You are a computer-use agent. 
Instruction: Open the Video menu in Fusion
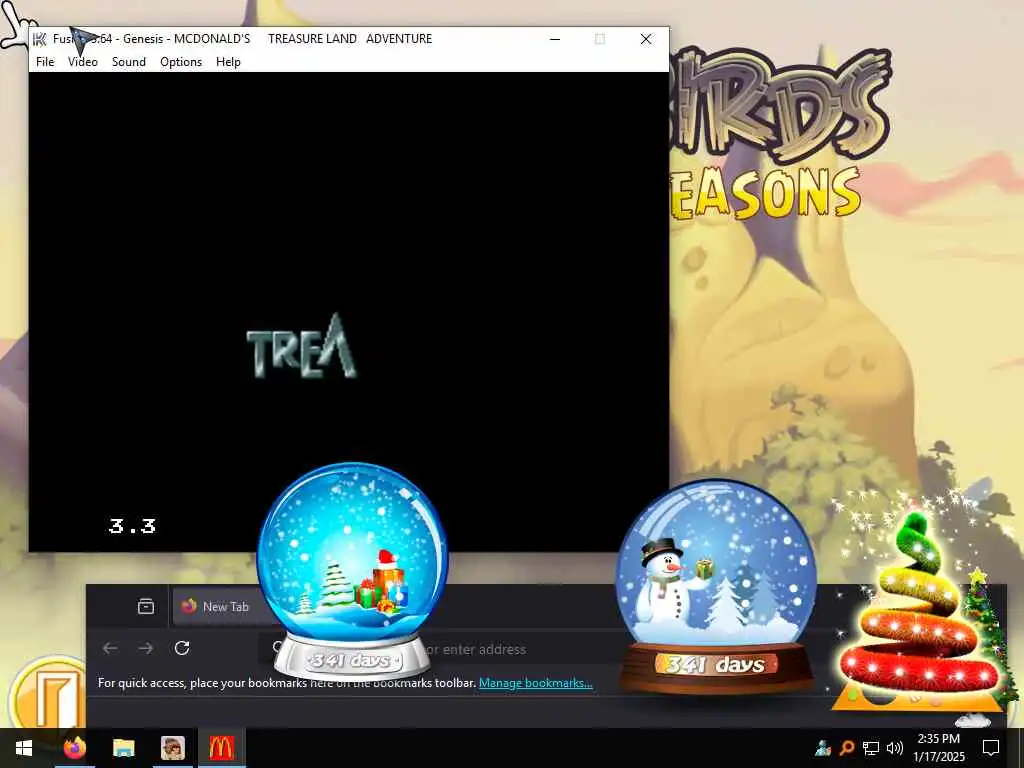82,61
